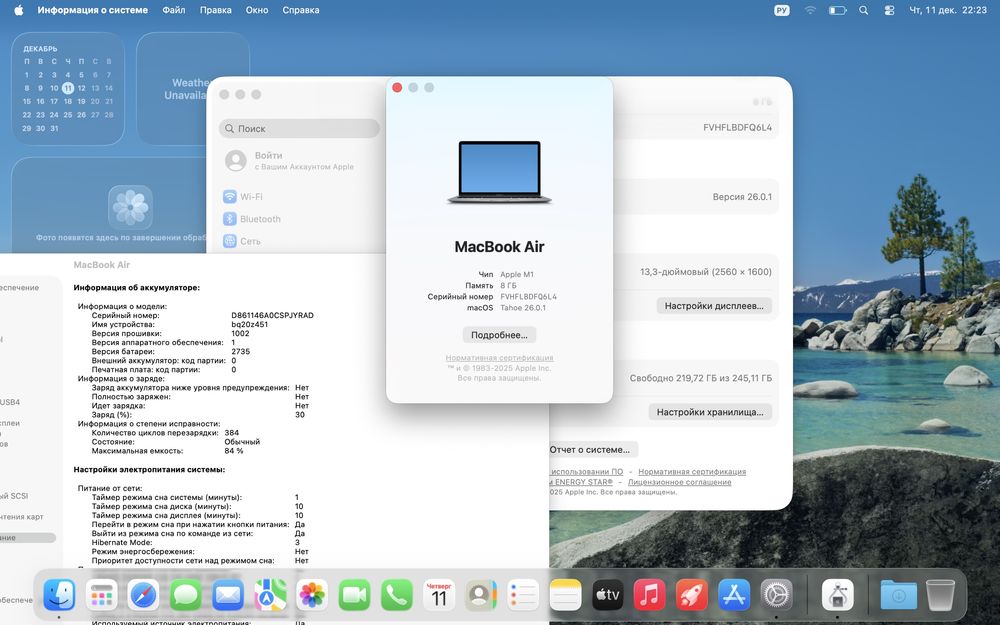This screenshot has width=1000, height=625.
Task: Open System Settings from the Dock
Action: coord(776,595)
